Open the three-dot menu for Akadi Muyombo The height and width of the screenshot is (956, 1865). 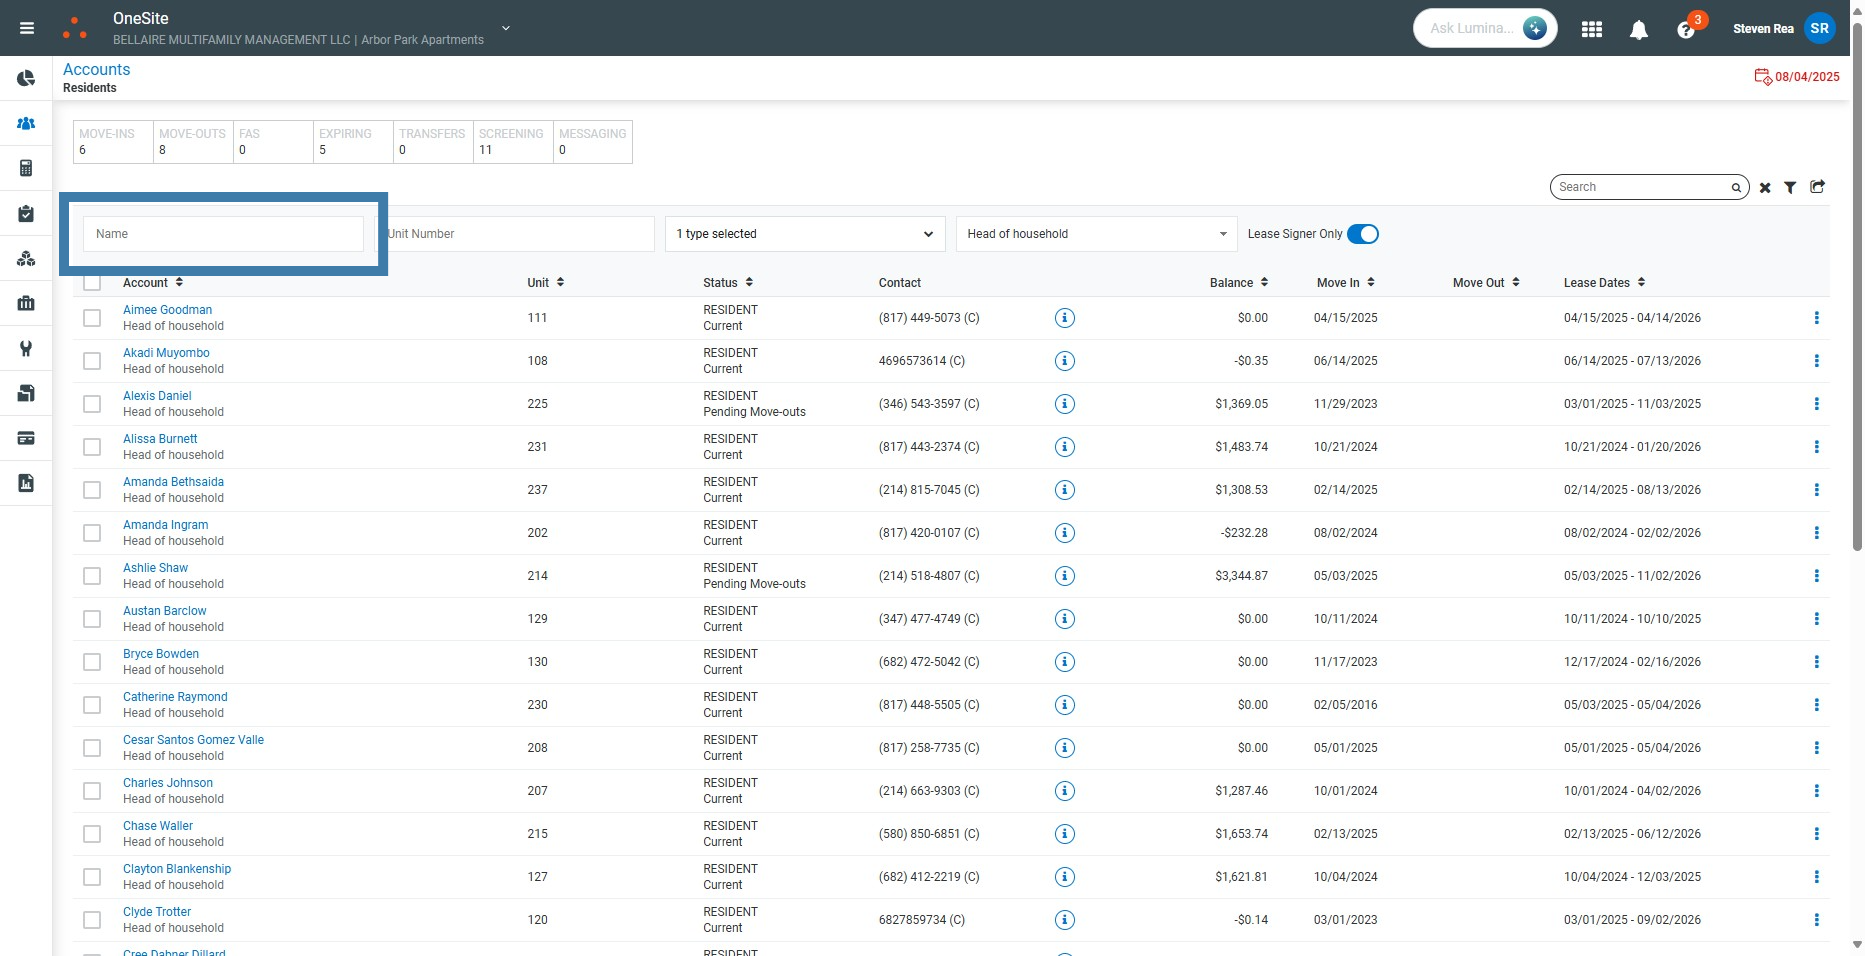pos(1816,361)
